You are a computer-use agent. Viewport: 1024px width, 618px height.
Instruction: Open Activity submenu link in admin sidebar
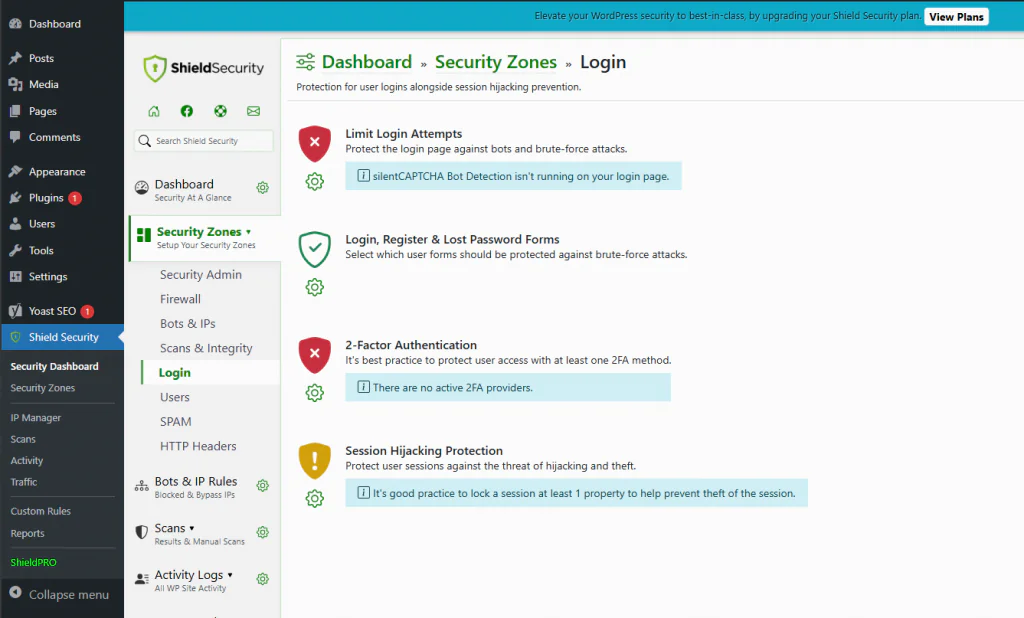tap(27, 461)
